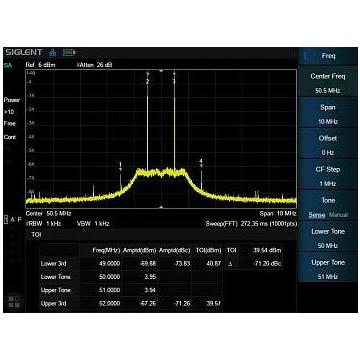This screenshot has width=360, height=360.
Task: Select the CF Step 1 MHz softkey
Action: 328,174
